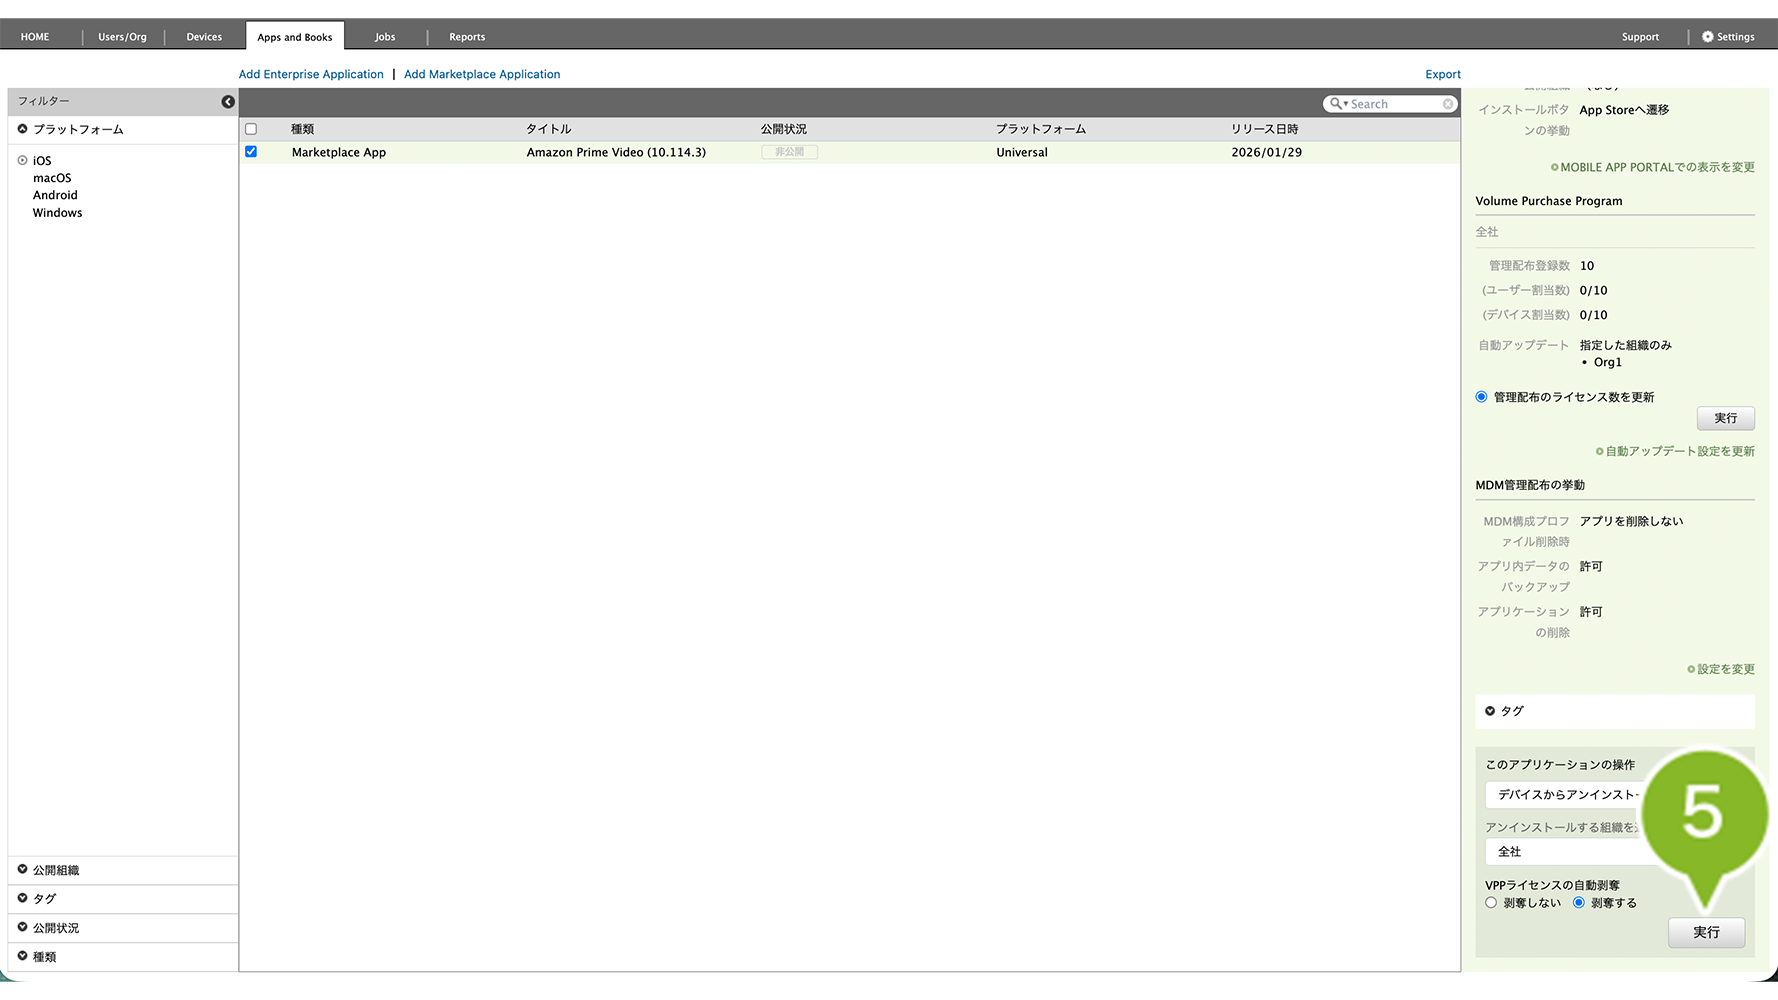Click Add Marketplace Application link
The height and width of the screenshot is (1000, 1778).
point(482,74)
